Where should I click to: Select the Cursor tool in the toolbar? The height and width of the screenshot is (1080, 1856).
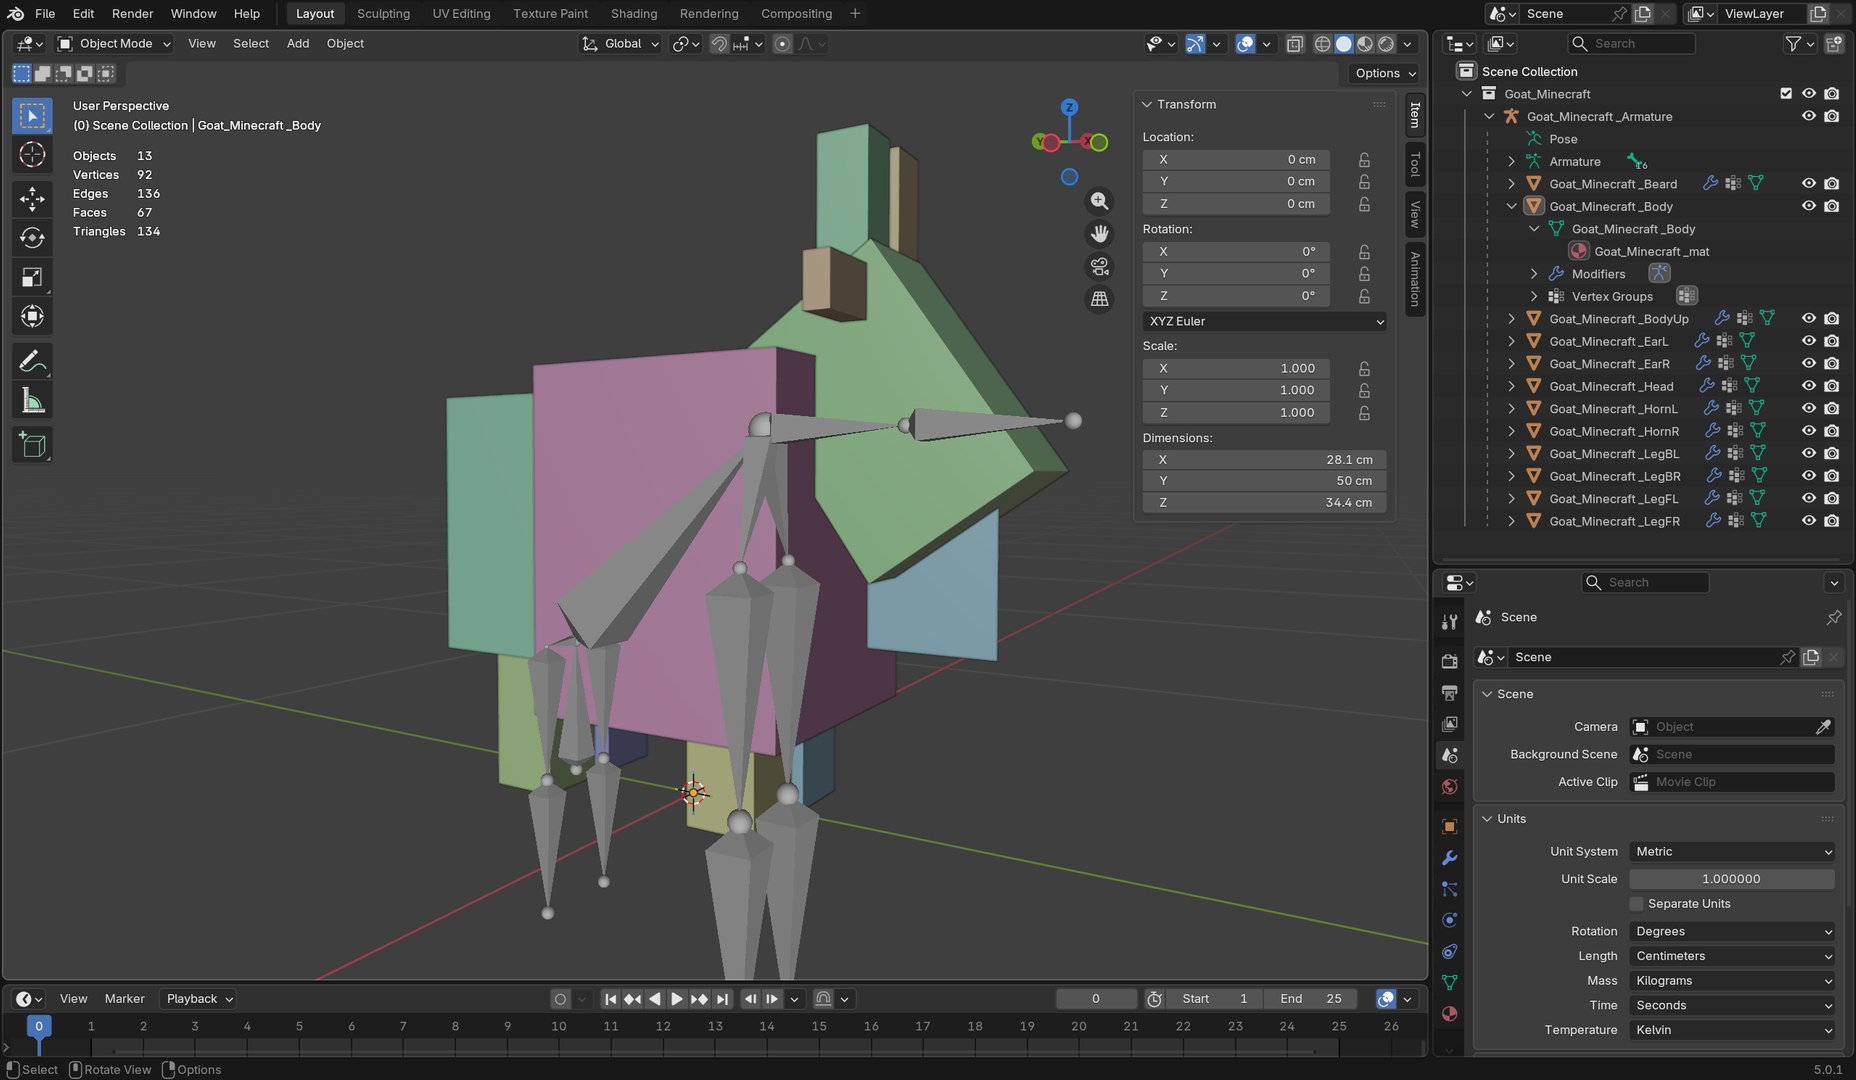[x=32, y=155]
